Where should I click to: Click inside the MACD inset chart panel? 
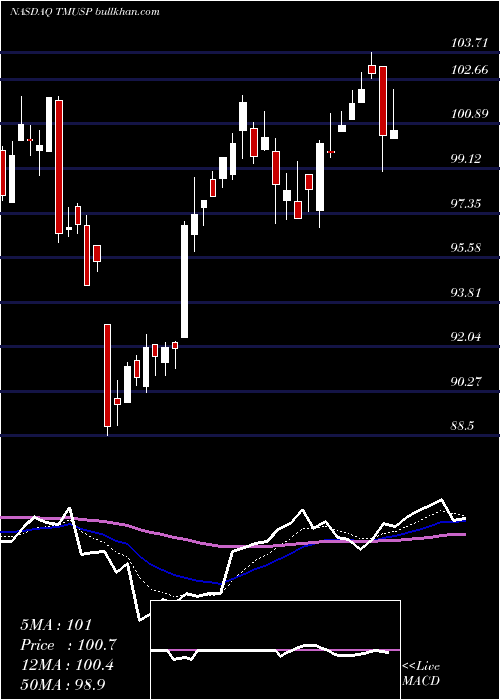point(275,650)
